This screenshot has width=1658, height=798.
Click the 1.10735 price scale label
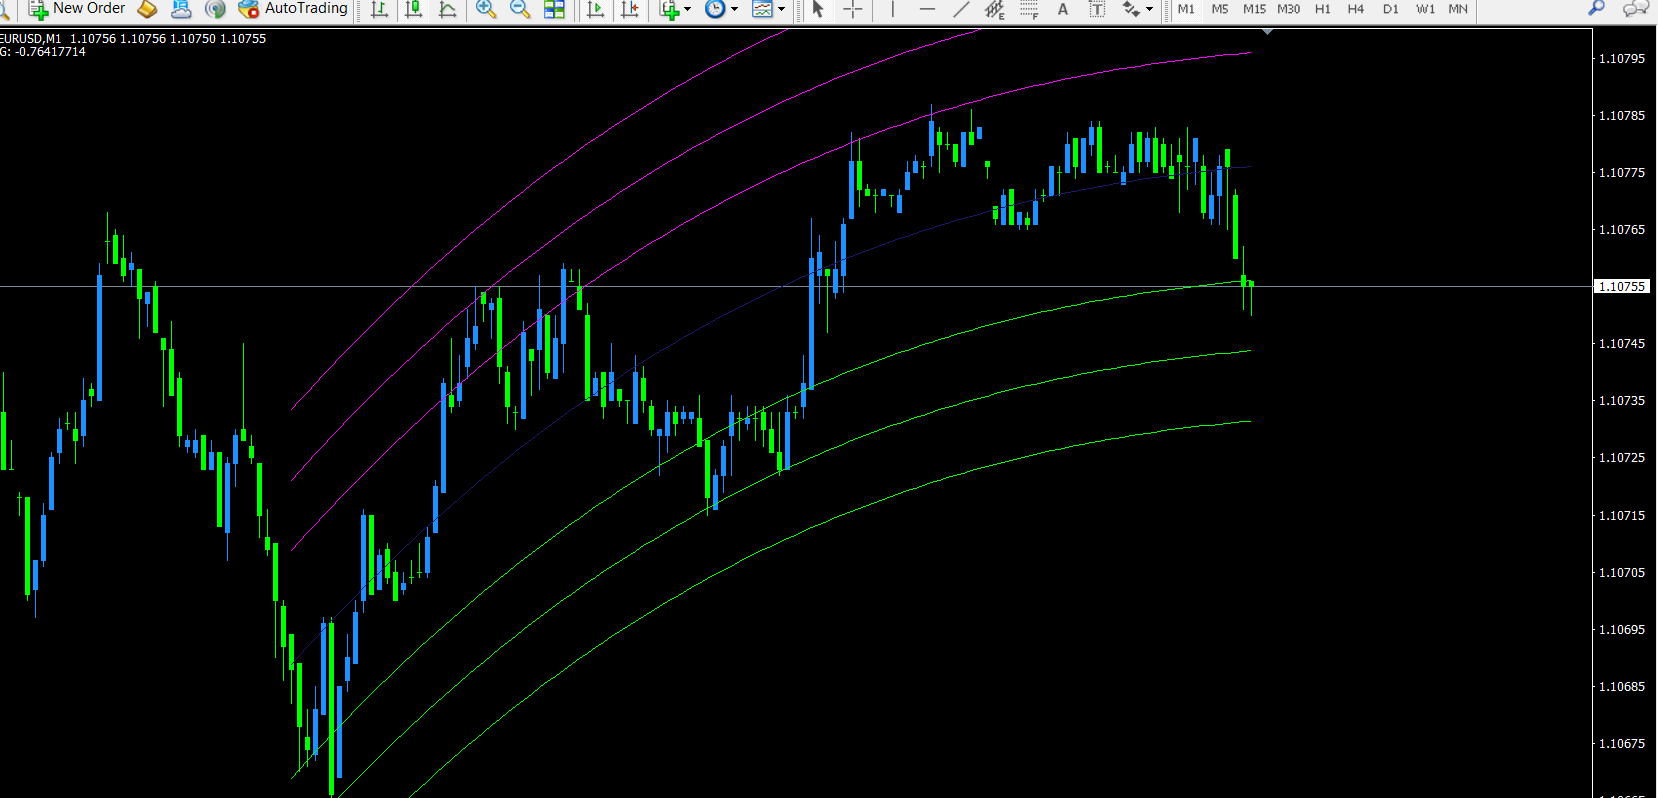1622,401
